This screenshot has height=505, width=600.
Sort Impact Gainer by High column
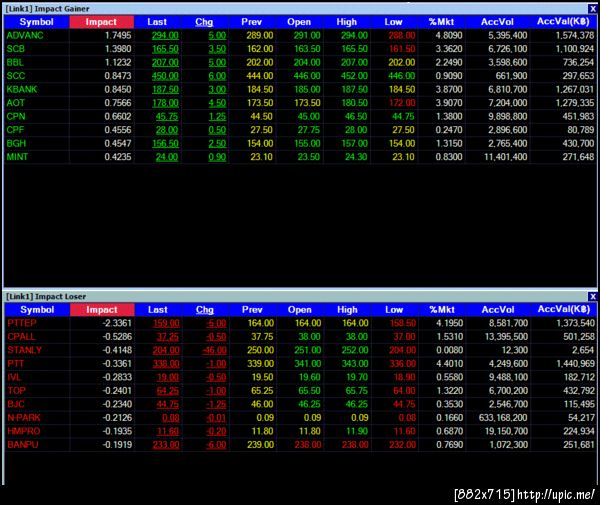(x=347, y=22)
